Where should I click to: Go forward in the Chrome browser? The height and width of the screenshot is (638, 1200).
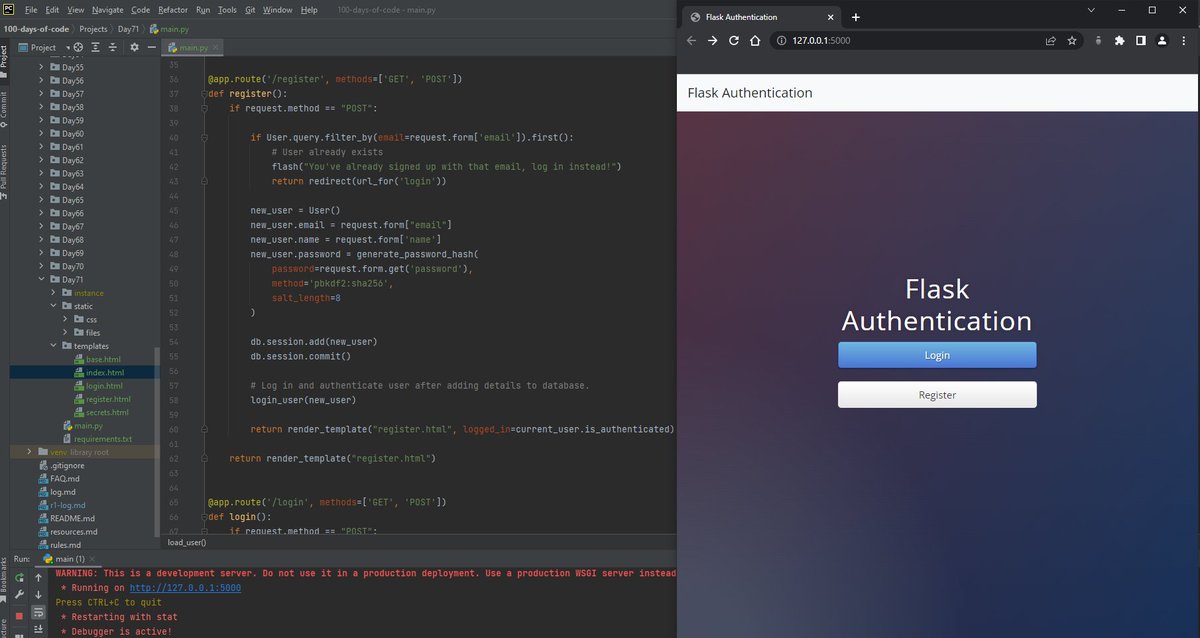[712, 41]
